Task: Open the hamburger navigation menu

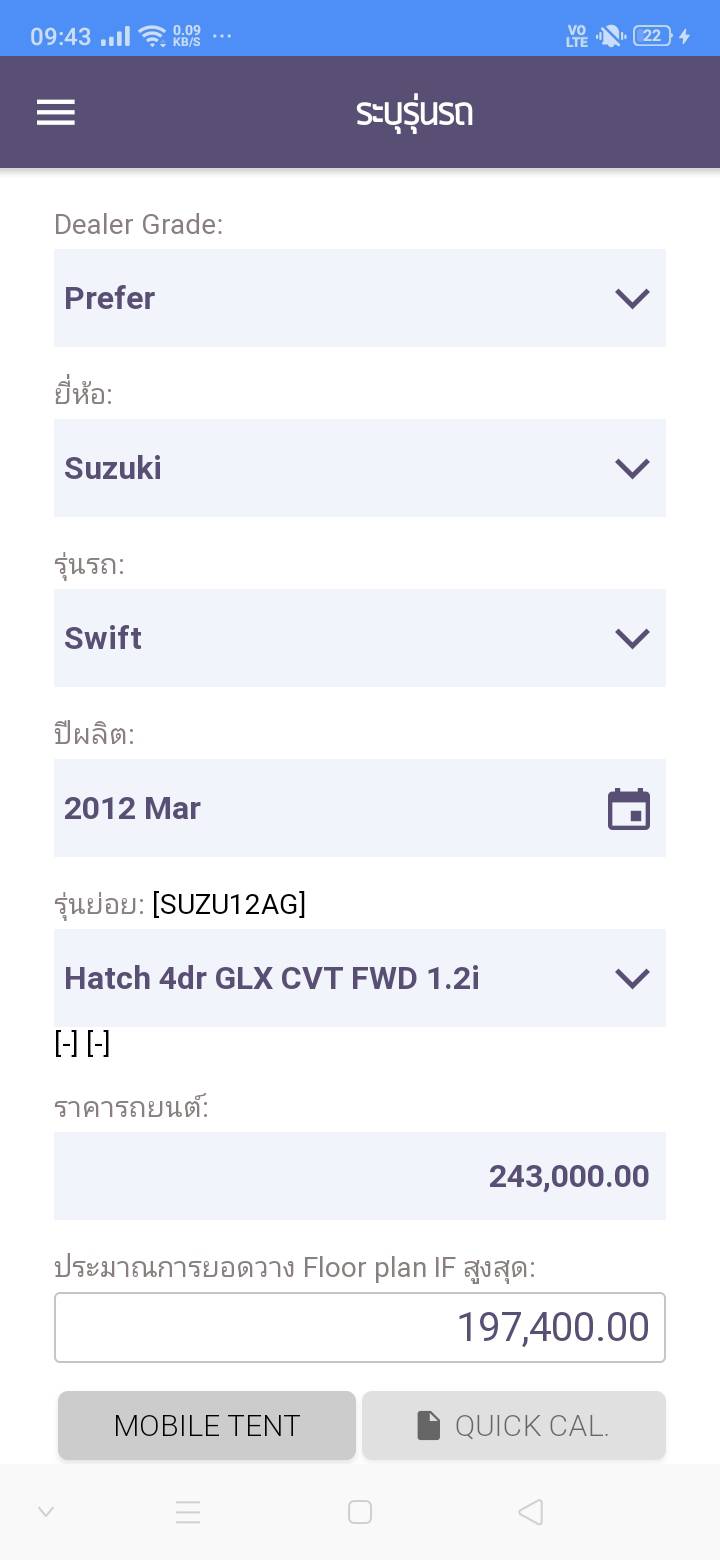Action: click(56, 112)
